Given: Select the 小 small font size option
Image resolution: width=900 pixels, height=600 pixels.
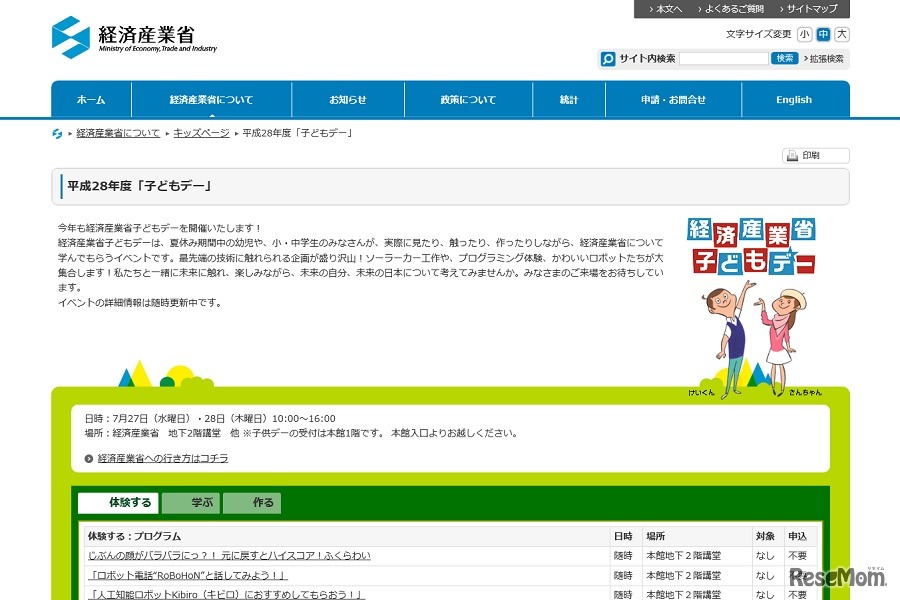Looking at the screenshot, I should coord(803,33).
